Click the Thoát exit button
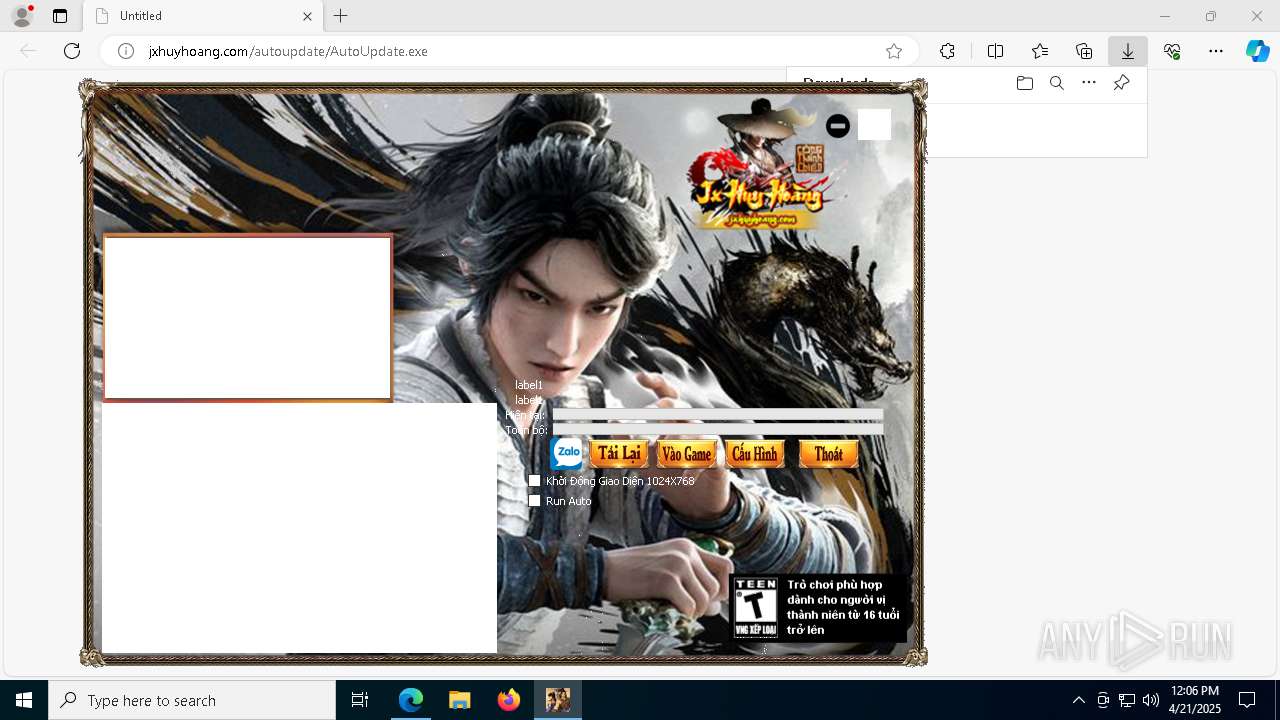This screenshot has height=720, width=1280. click(828, 454)
